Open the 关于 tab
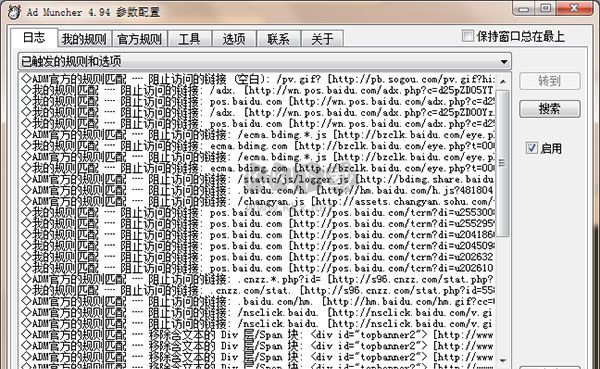Screen dimensions: 600x369 322,39
